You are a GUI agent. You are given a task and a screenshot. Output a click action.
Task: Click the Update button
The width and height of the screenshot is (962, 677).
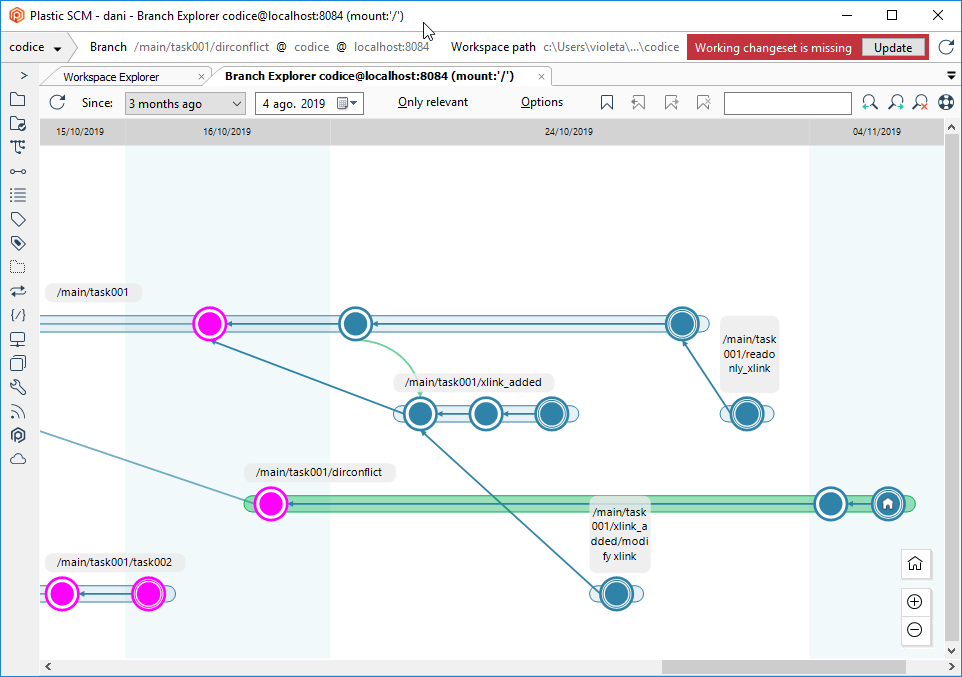point(893,47)
